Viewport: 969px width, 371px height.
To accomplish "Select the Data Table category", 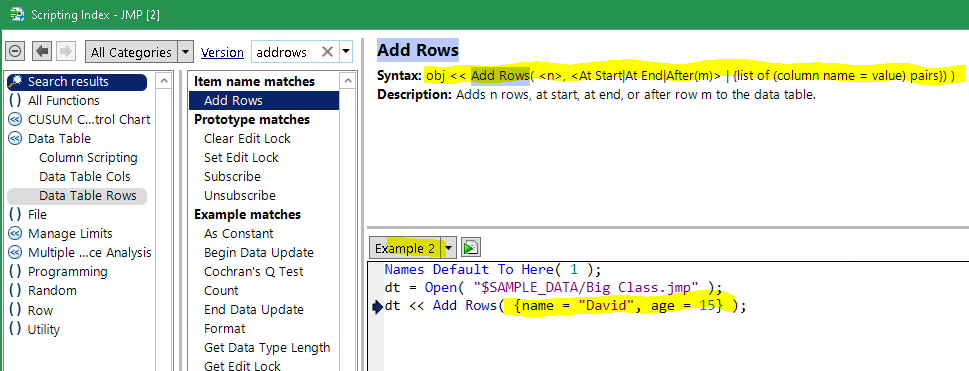I will pos(59,139).
